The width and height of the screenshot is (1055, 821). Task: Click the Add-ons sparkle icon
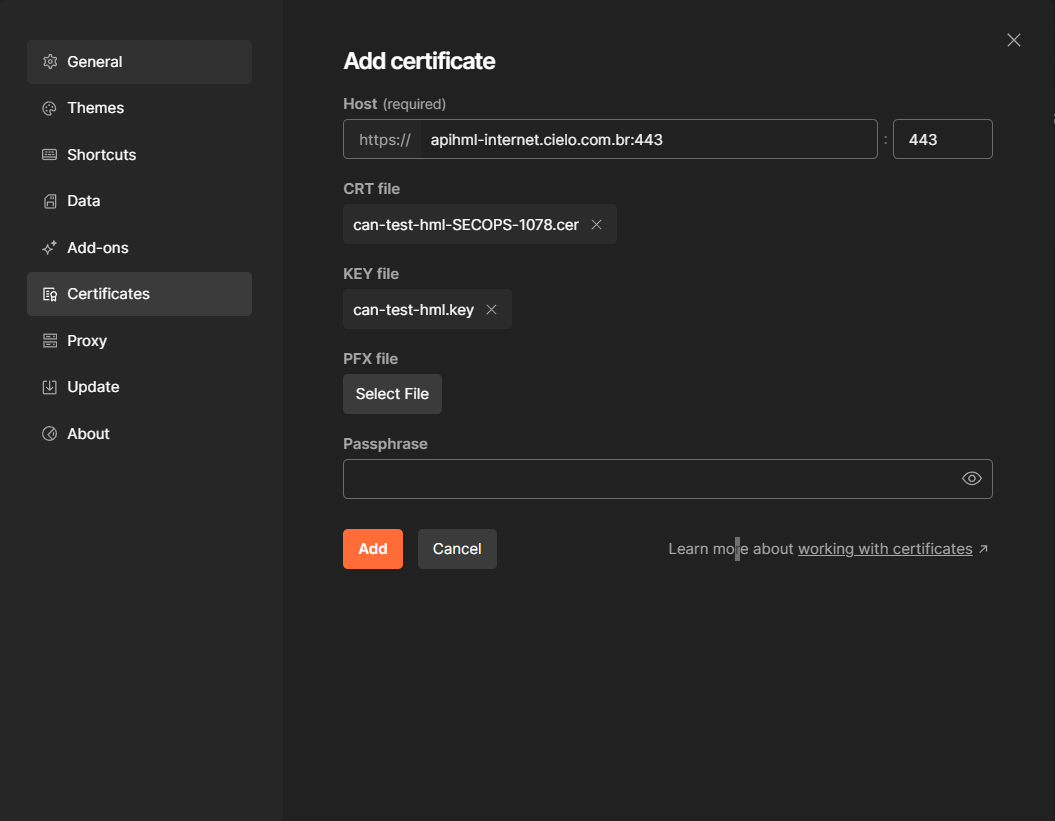50,248
